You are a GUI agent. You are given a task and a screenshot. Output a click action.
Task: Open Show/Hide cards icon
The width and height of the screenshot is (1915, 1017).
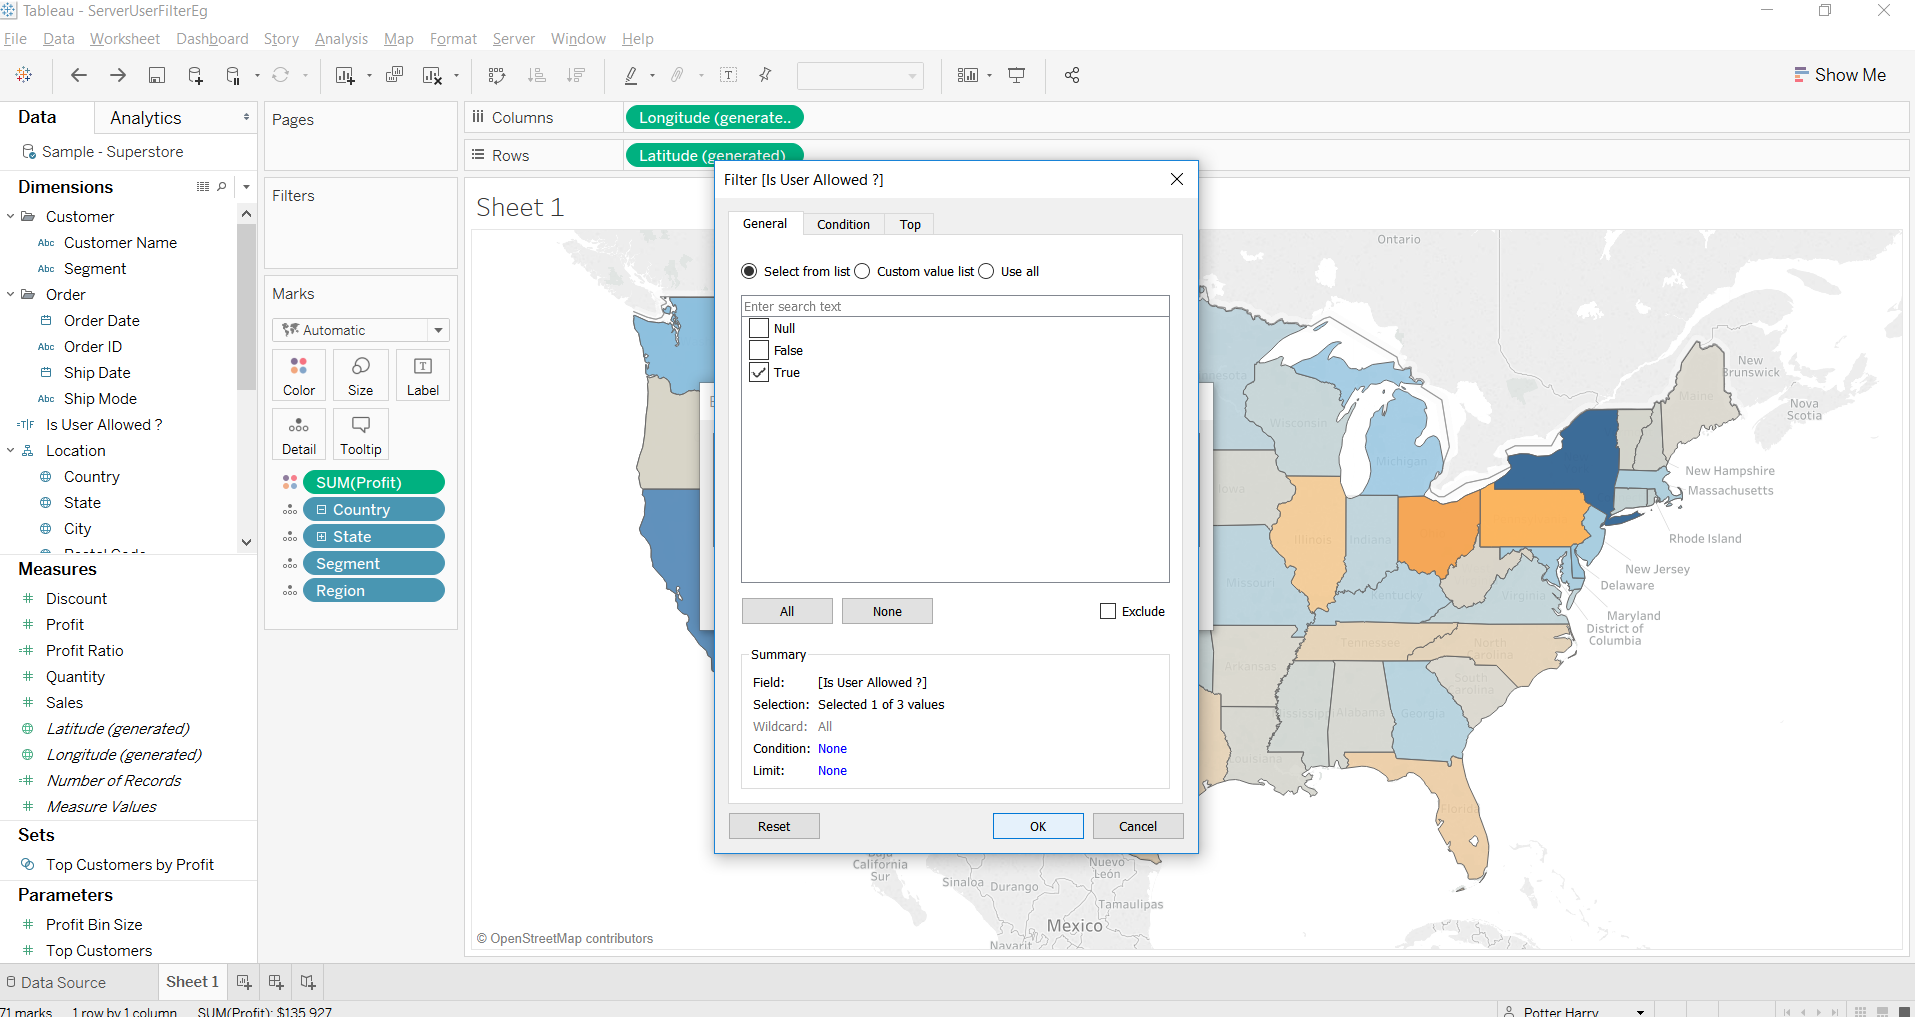coord(967,75)
